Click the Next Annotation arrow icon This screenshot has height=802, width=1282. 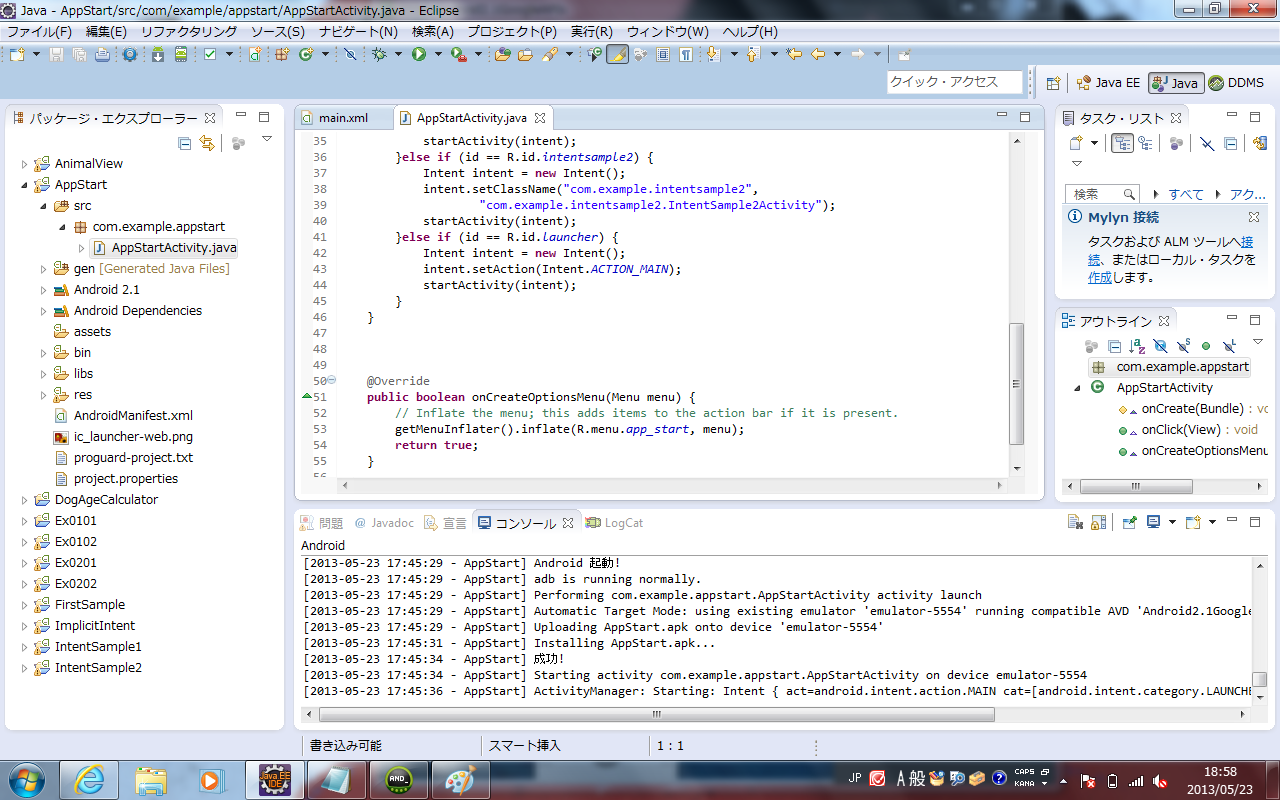point(712,54)
